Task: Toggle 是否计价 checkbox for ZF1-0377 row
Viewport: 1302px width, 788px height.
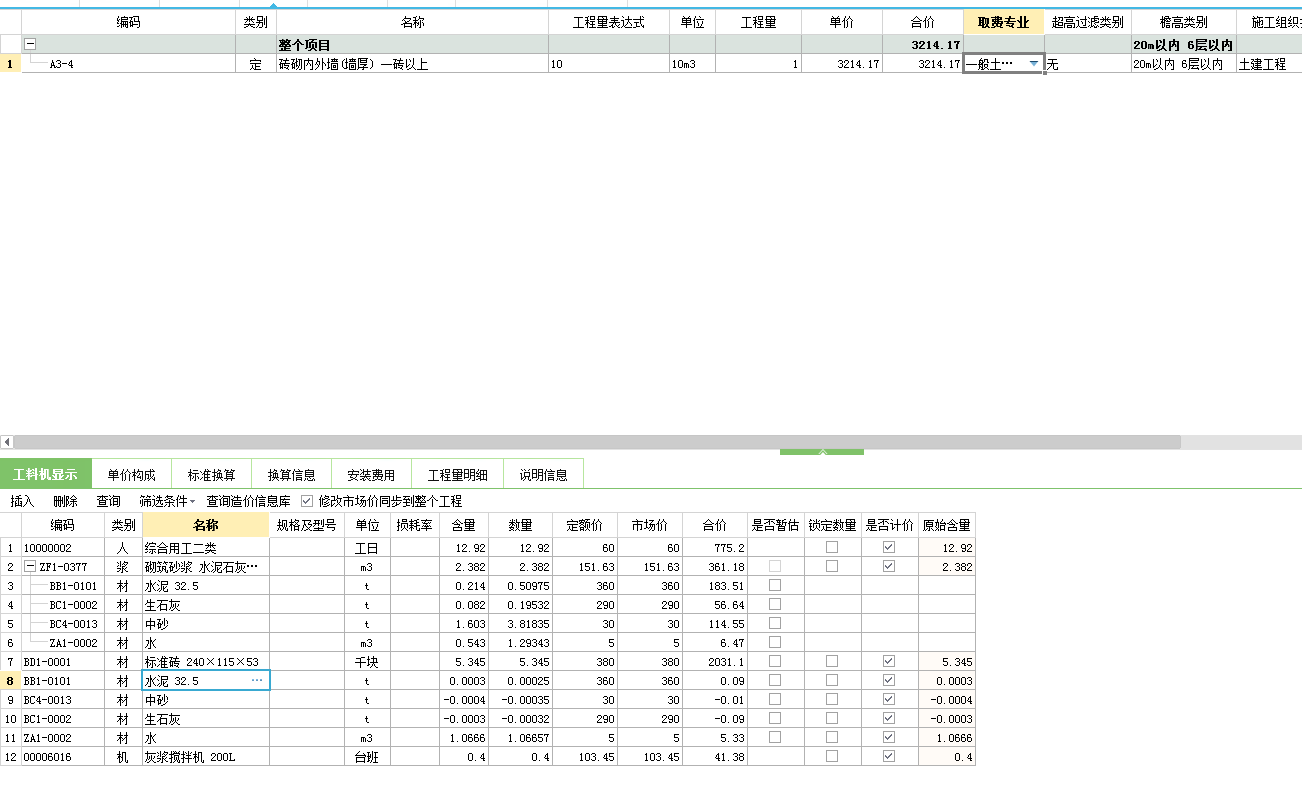Action: point(889,567)
